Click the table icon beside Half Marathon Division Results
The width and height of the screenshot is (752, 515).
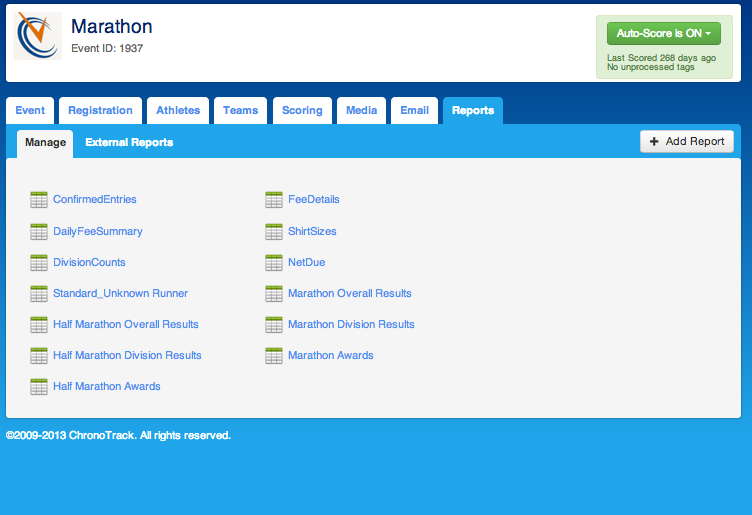[39, 355]
